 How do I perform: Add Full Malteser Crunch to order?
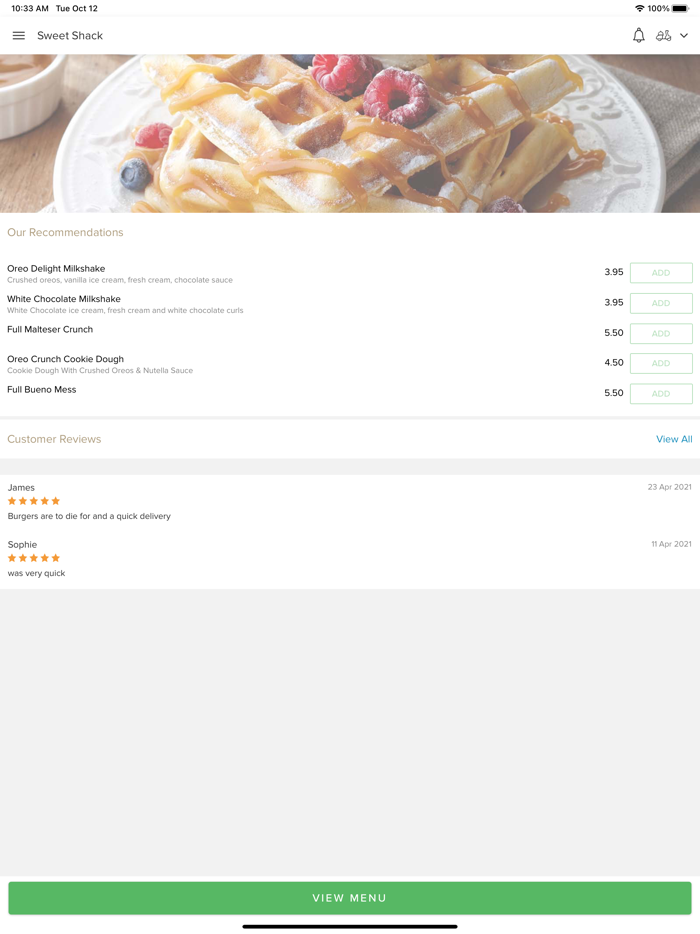[x=660, y=333]
